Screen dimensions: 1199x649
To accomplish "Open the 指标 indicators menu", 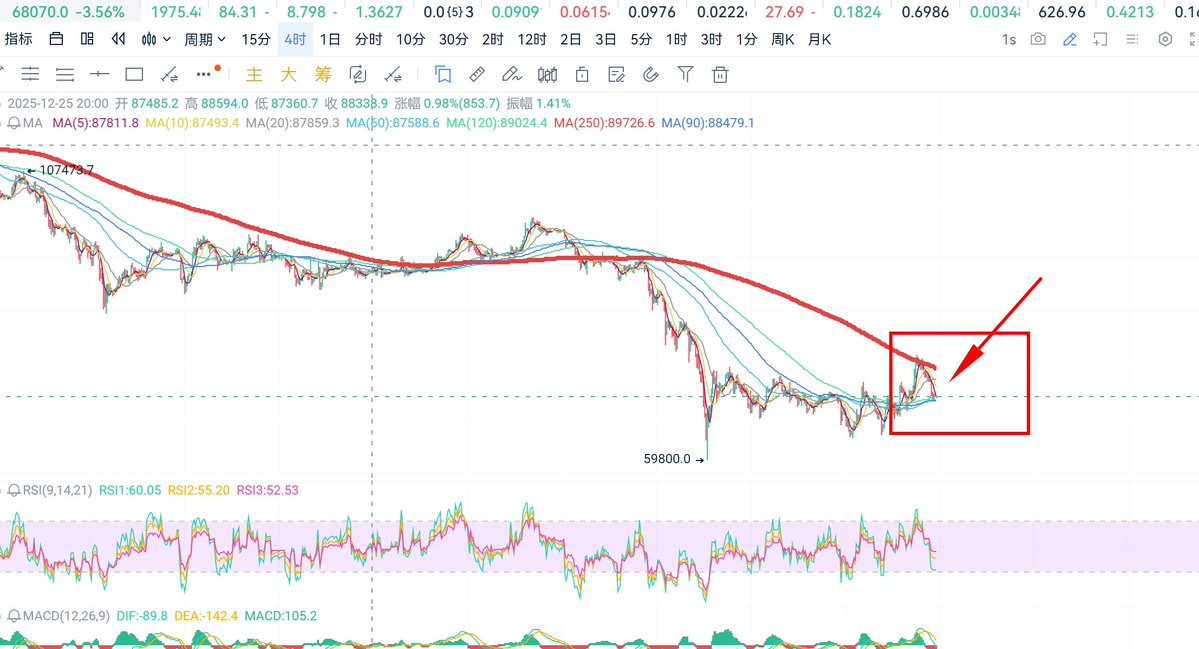I will pos(18,39).
